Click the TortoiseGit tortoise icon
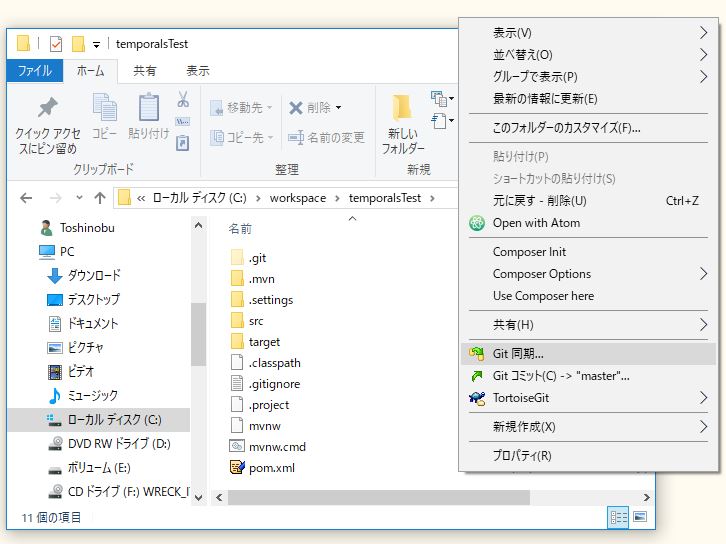The width and height of the screenshot is (726, 544). coord(477,398)
